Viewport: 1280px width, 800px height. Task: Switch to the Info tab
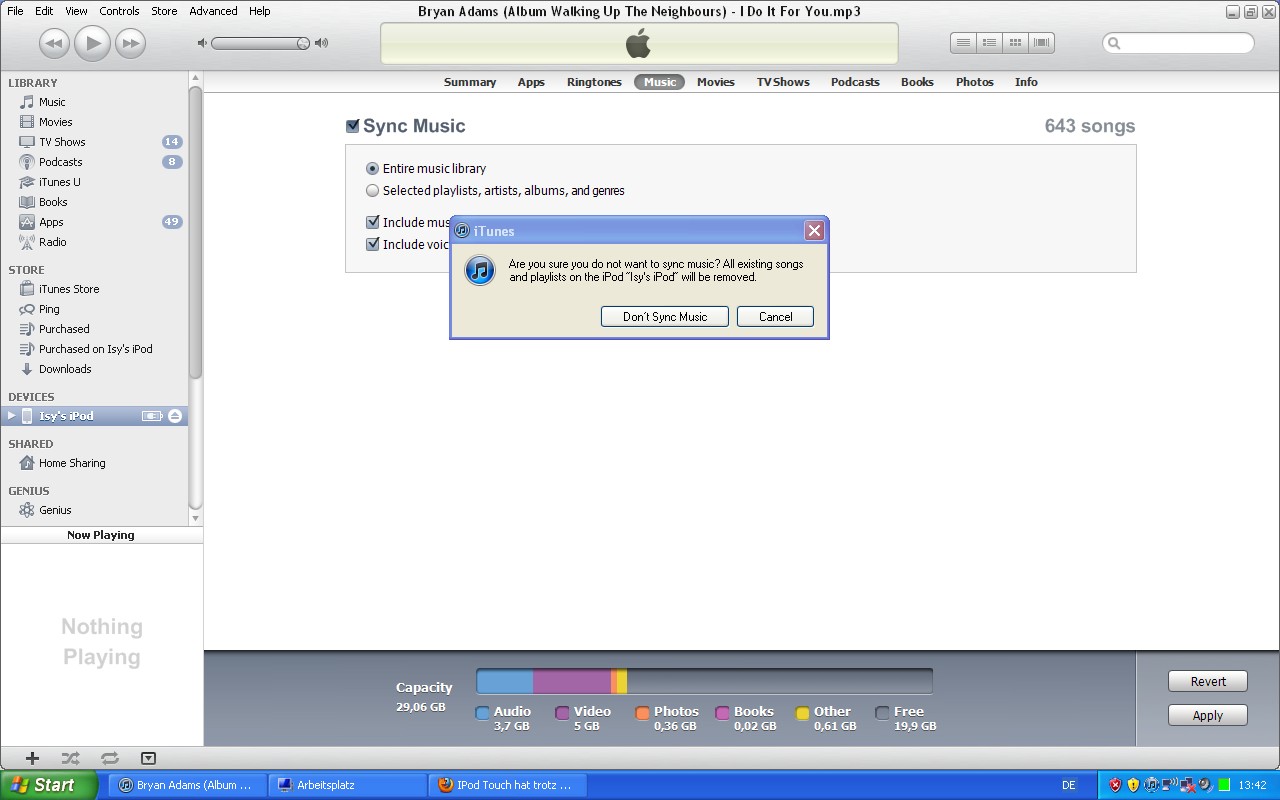1026,82
